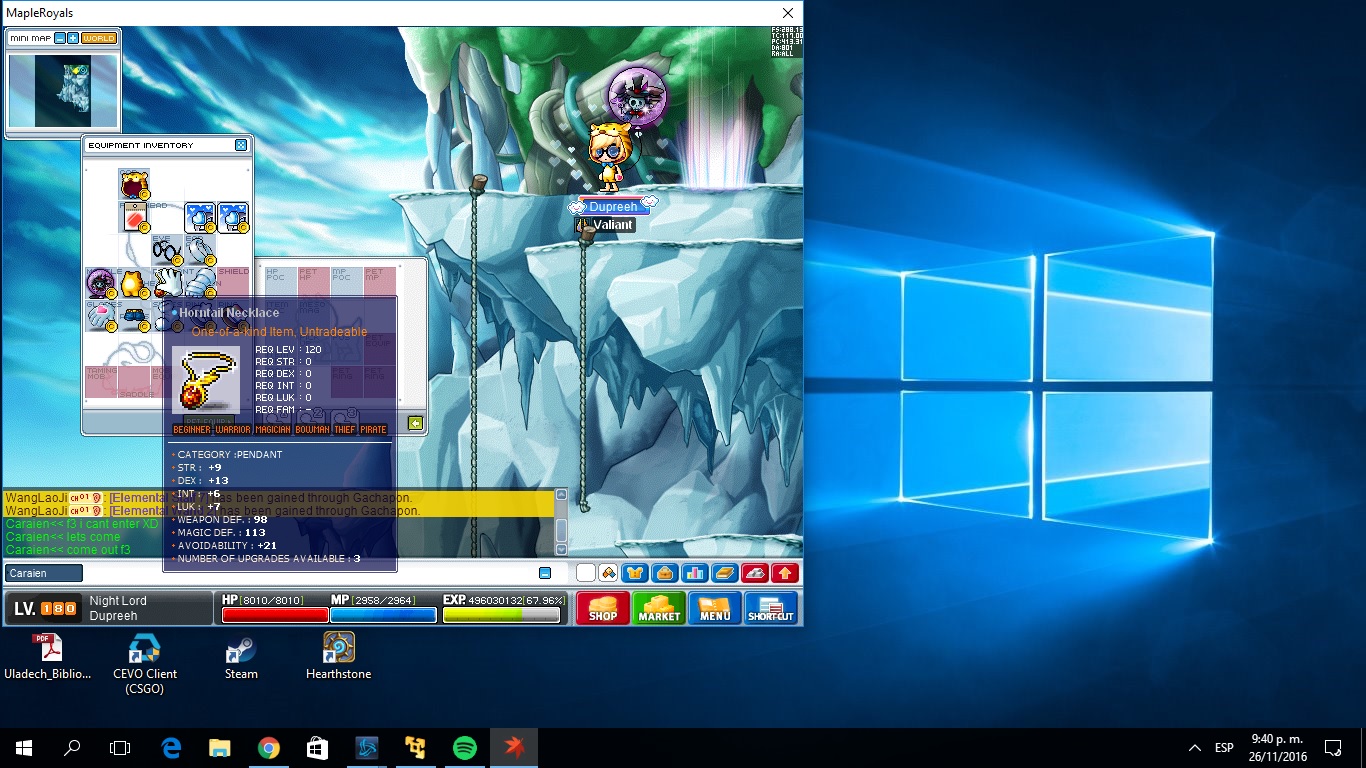
Task: Enlarge the mini map with plus button
Action: pos(73,38)
